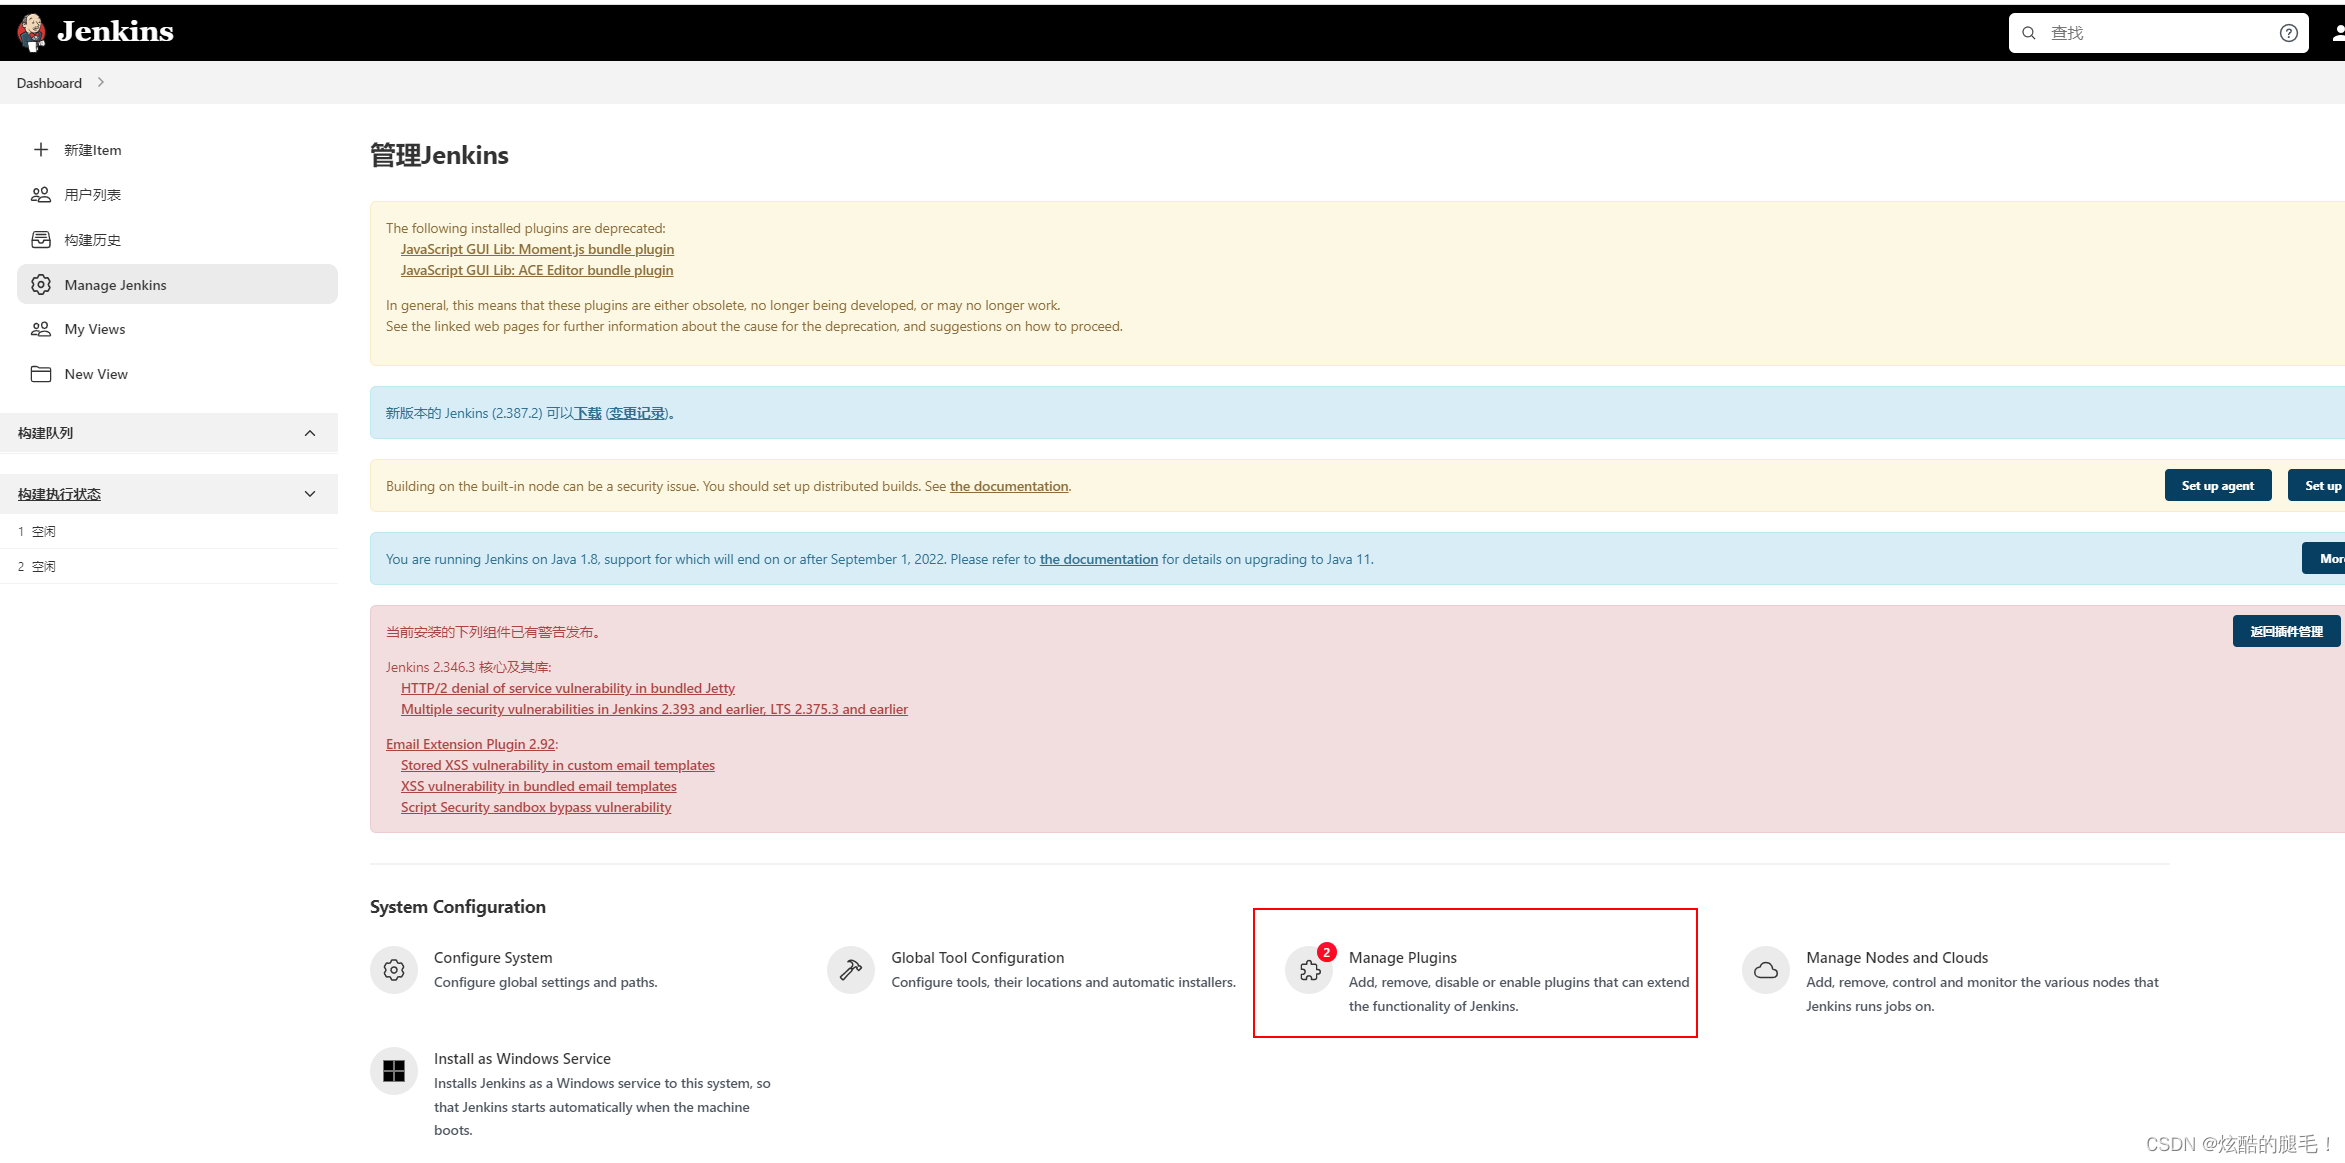The height and width of the screenshot is (1163, 2345).
Task: Open Stored XSS vulnerability in custom templates link
Action: pos(558,765)
